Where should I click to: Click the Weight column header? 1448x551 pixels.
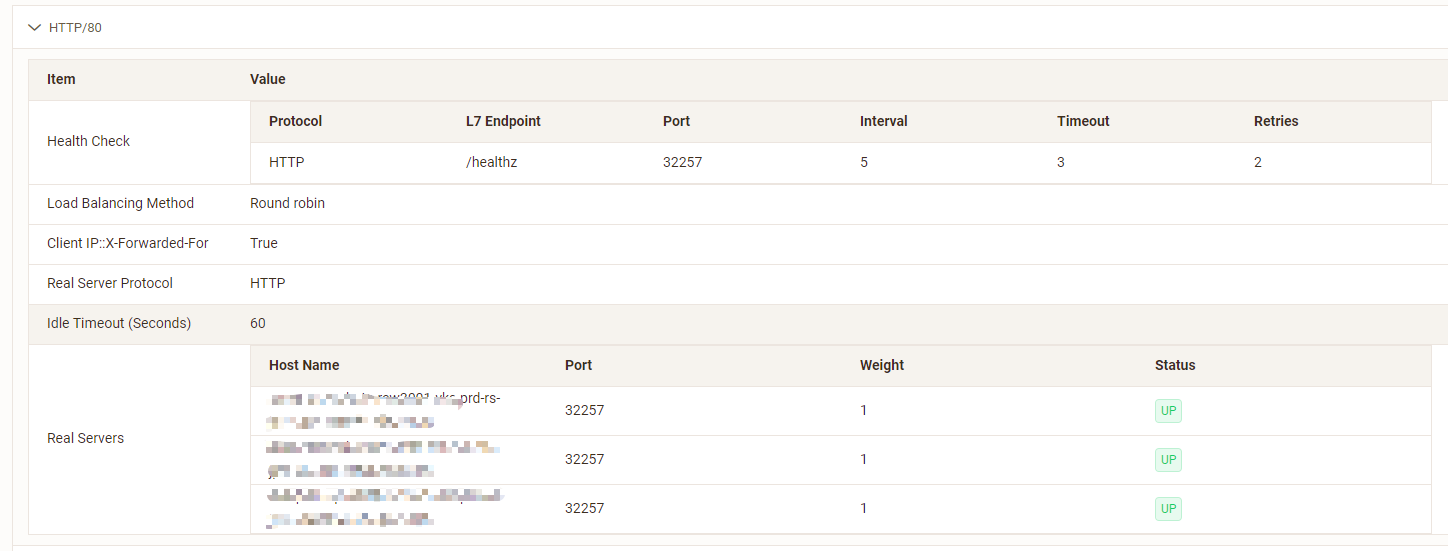pyautogui.click(x=882, y=365)
